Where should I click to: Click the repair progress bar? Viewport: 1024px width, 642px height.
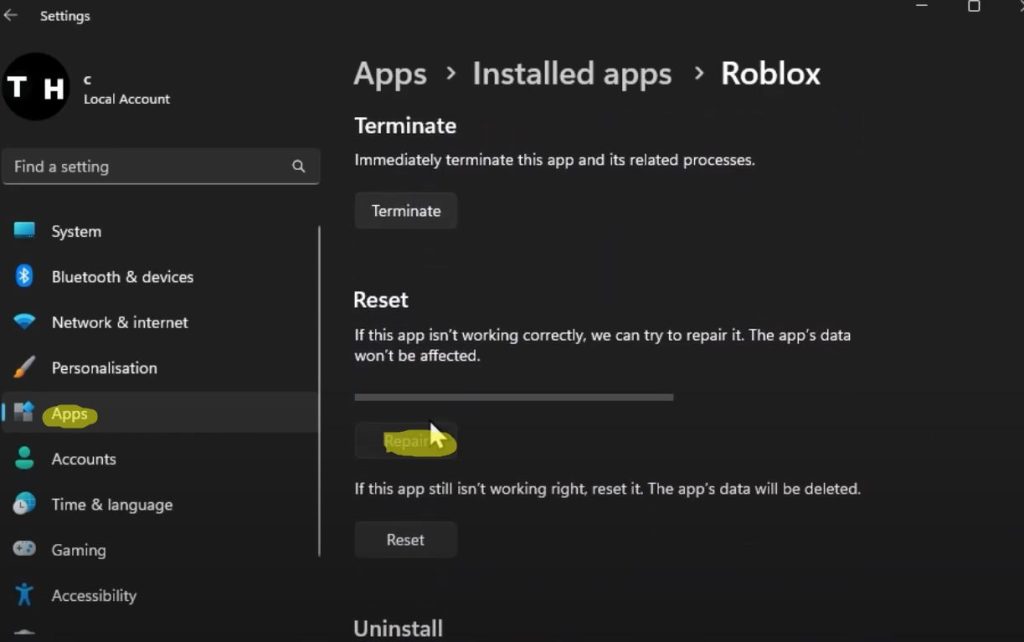tap(514, 397)
